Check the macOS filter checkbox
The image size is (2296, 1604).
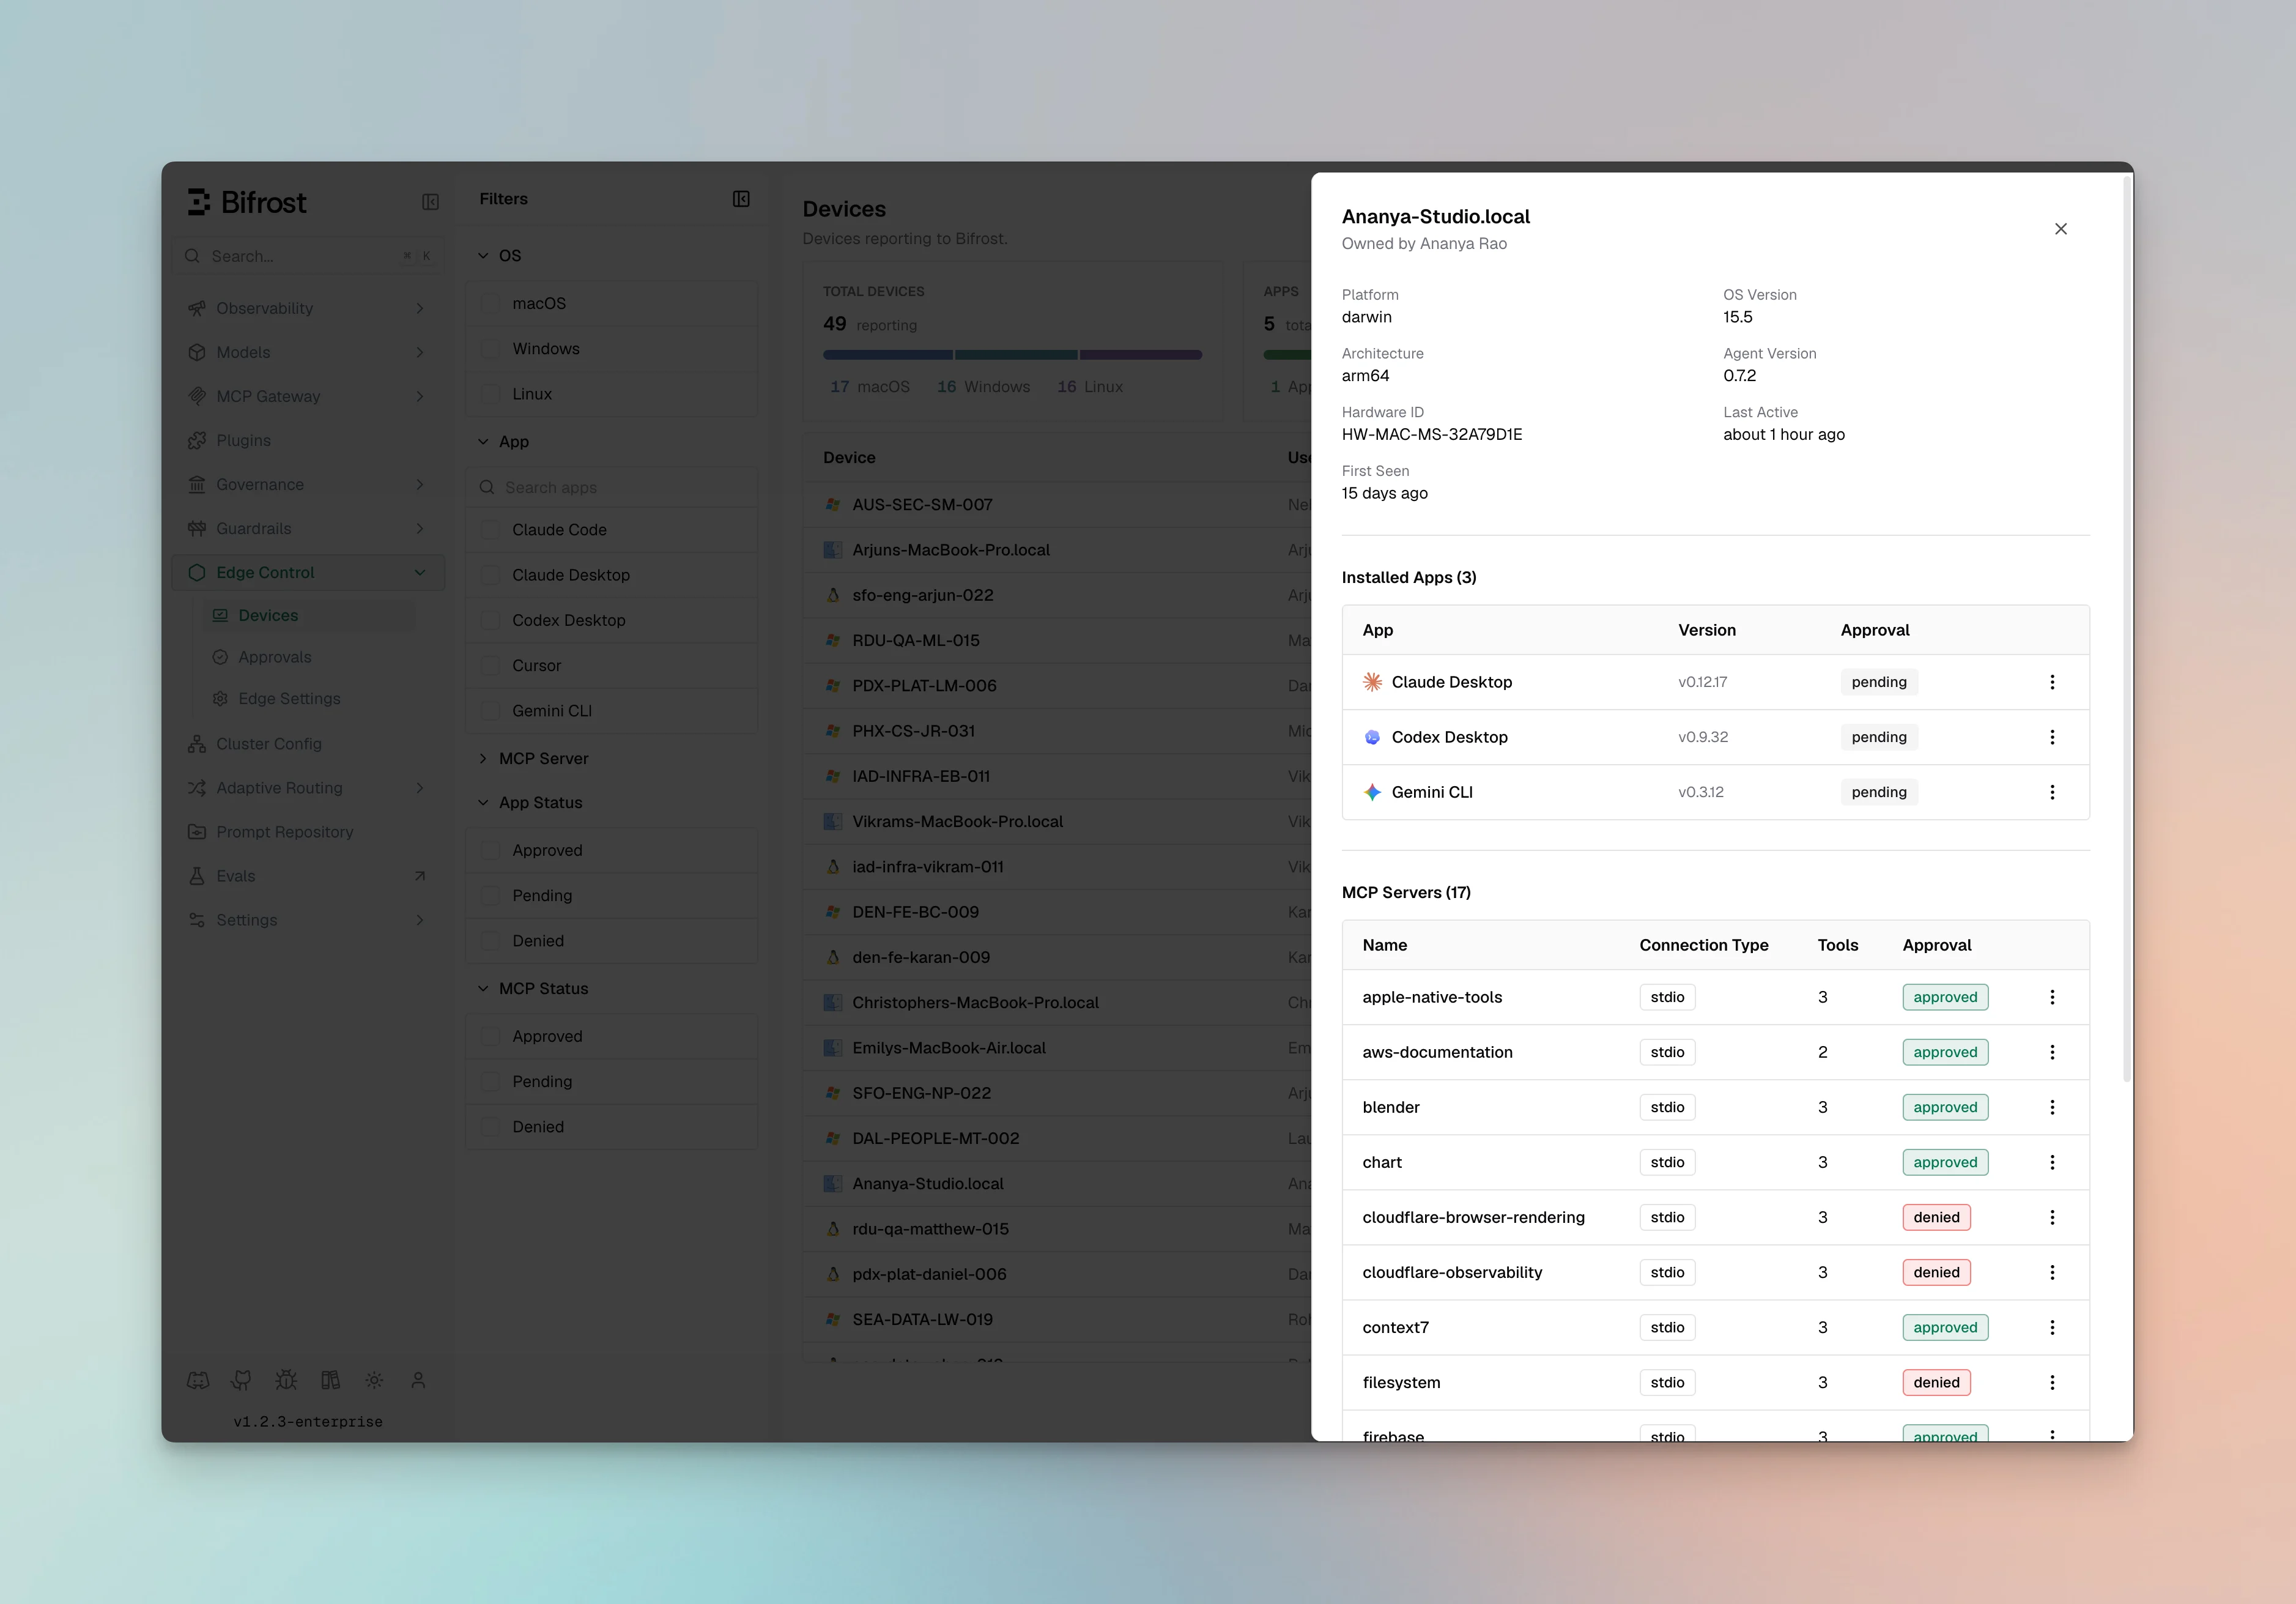coord(490,303)
